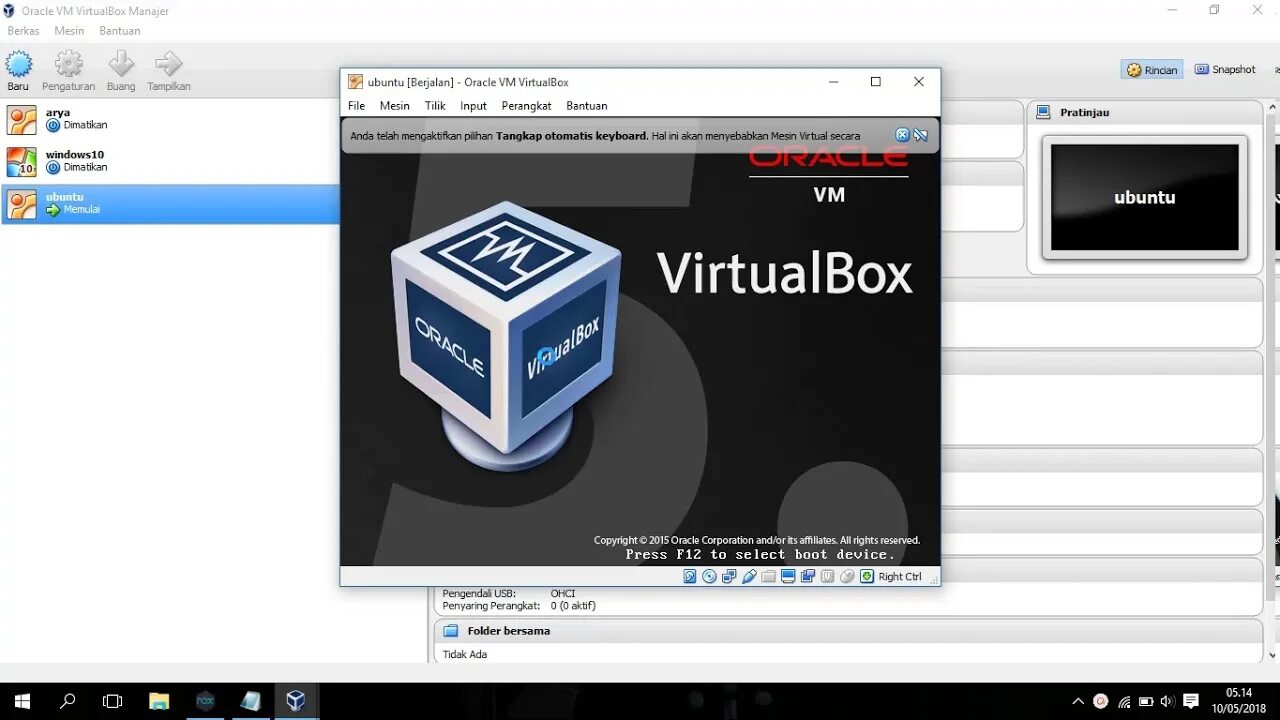Screen dimensions: 1280x720
Task: Click the mouse integration status icon
Action: point(847,576)
